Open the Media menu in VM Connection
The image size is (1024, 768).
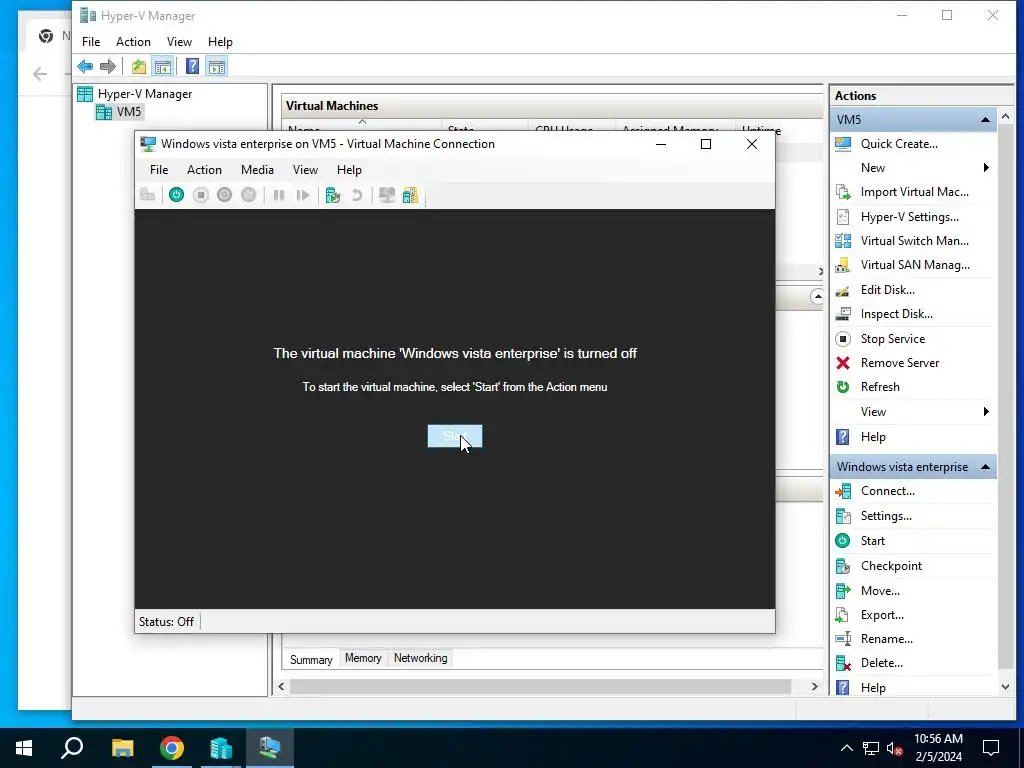pyautogui.click(x=257, y=170)
